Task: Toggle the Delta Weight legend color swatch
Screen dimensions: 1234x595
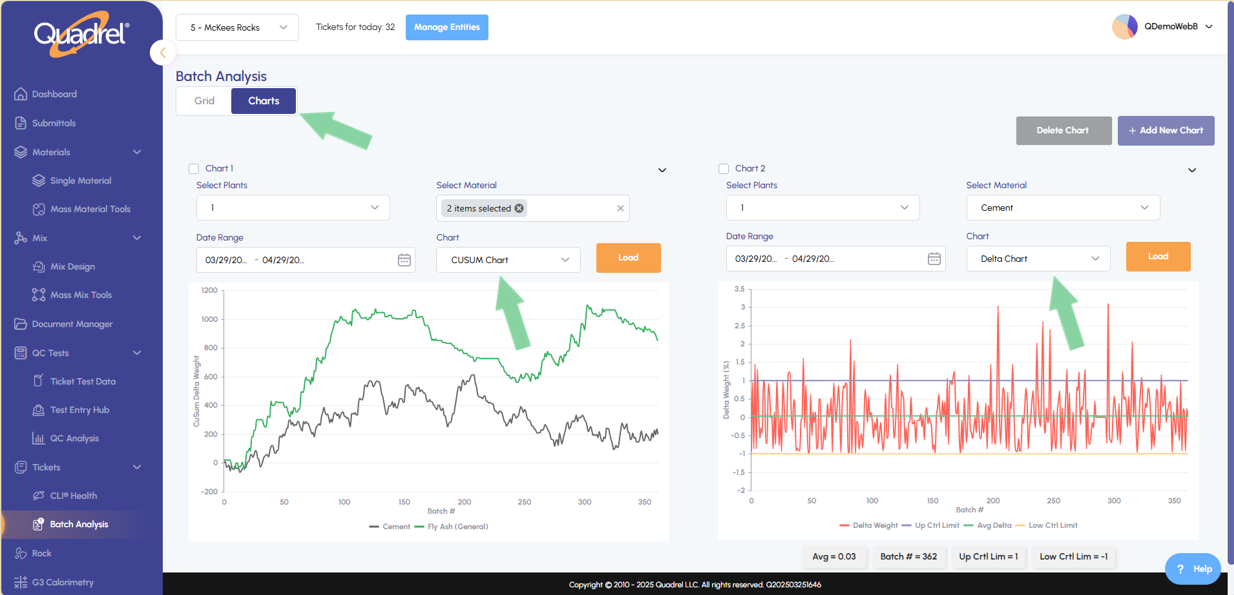Action: pyautogui.click(x=845, y=525)
